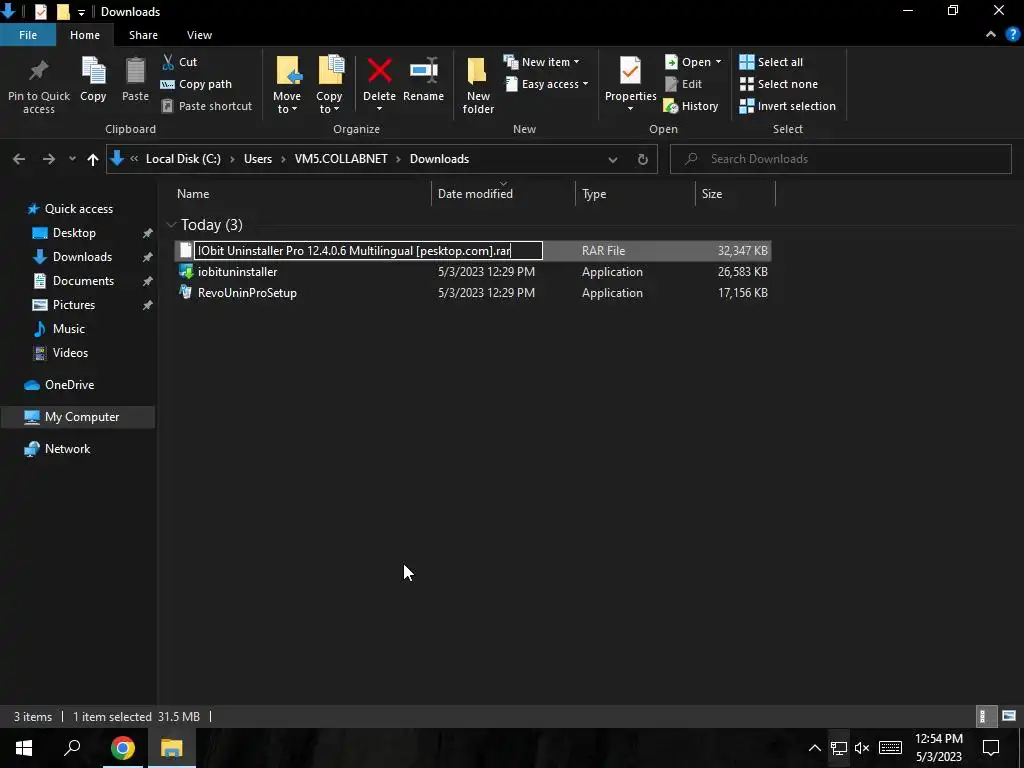Open the Windows Start menu

[x=24, y=748]
